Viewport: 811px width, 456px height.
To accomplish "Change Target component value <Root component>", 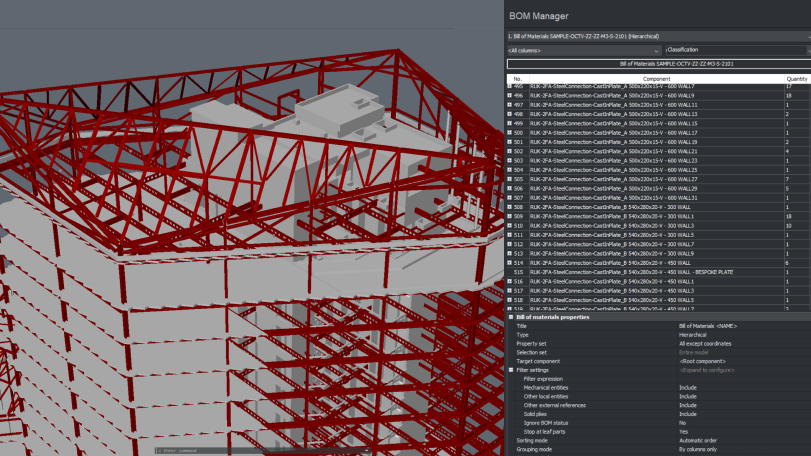I will coord(702,361).
